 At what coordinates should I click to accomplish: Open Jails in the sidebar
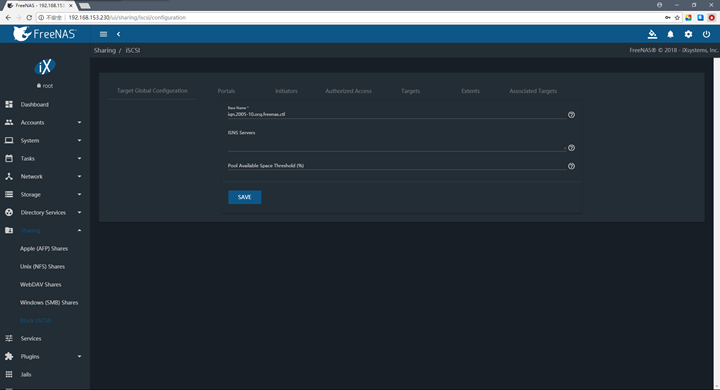pyautogui.click(x=26, y=374)
